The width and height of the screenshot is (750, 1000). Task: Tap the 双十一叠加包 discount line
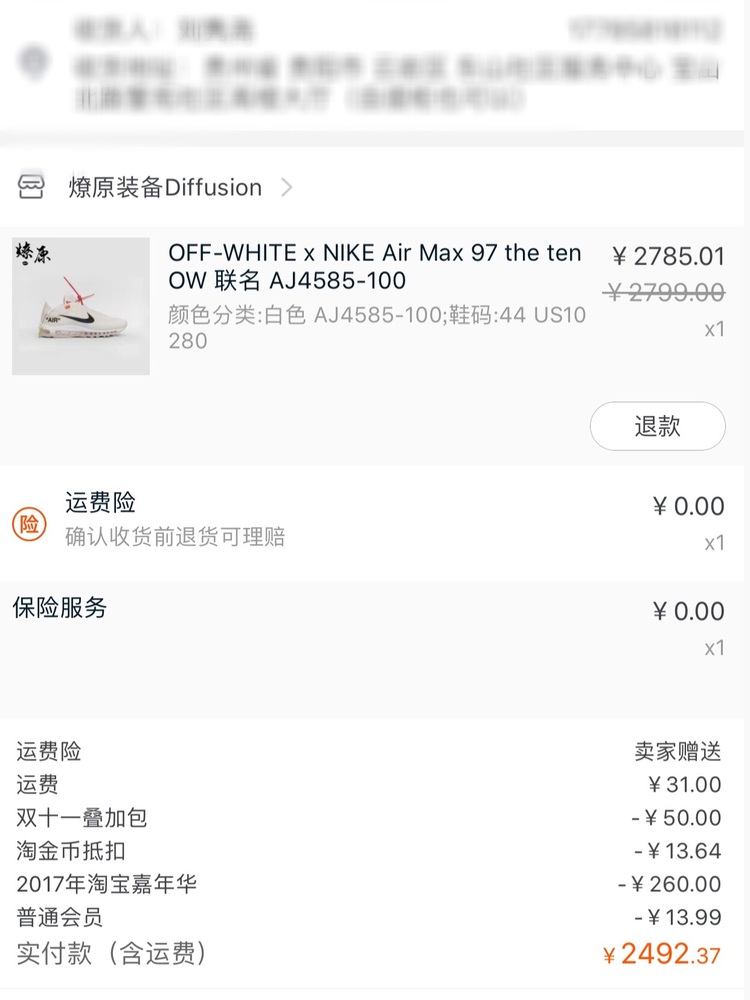pyautogui.click(x=369, y=818)
